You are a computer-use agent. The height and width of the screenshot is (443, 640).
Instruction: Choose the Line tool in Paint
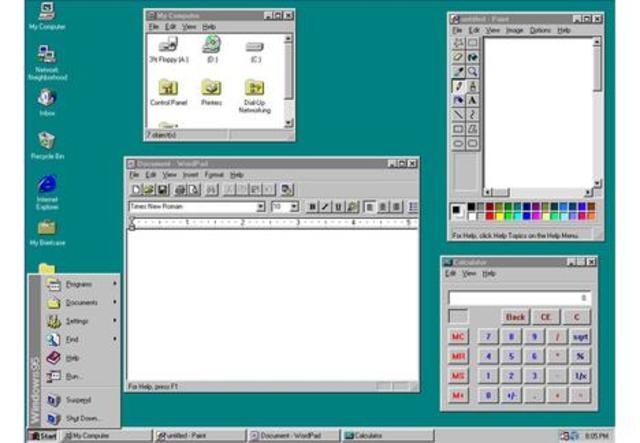(x=458, y=115)
